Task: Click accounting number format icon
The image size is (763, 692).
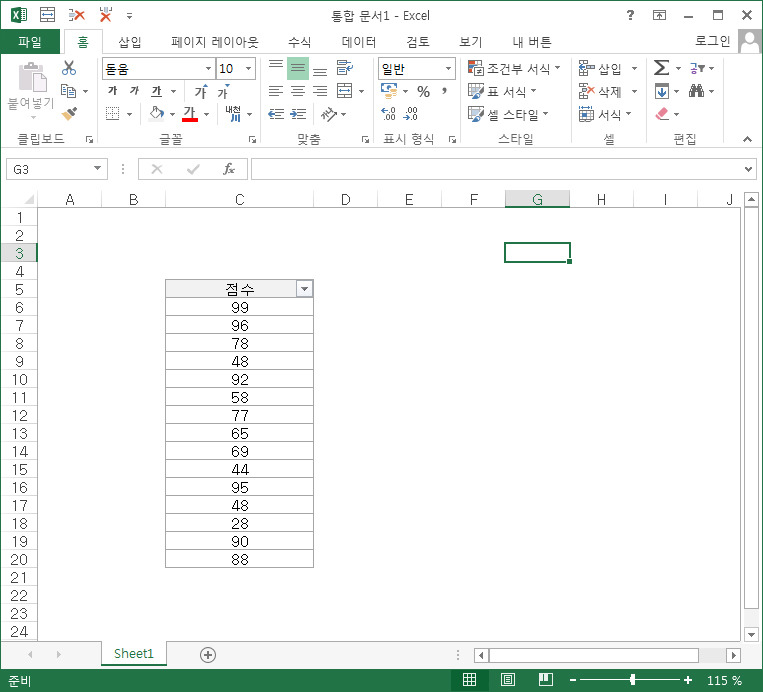Action: click(x=389, y=91)
